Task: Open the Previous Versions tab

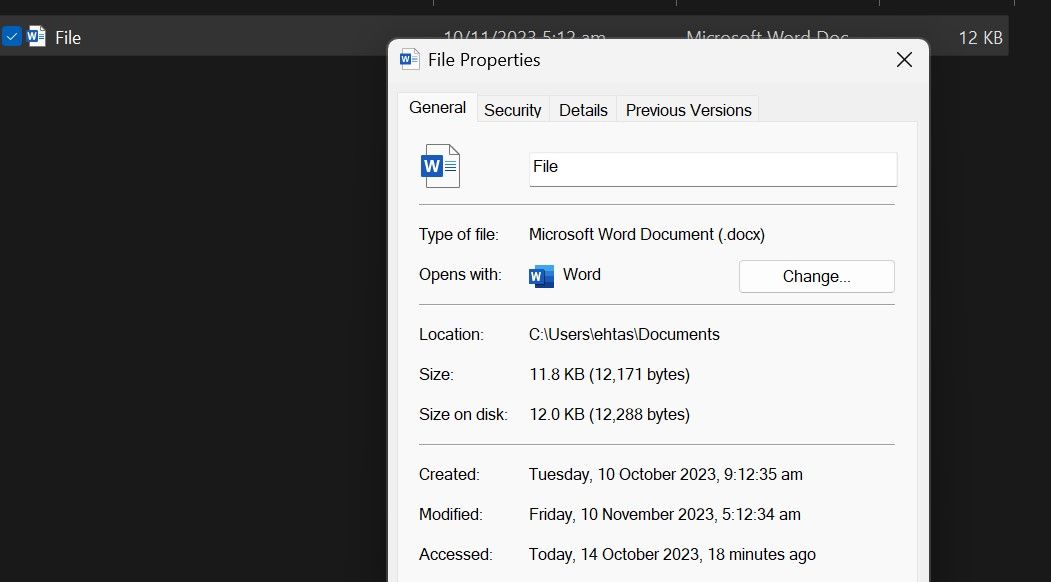Action: 688,110
